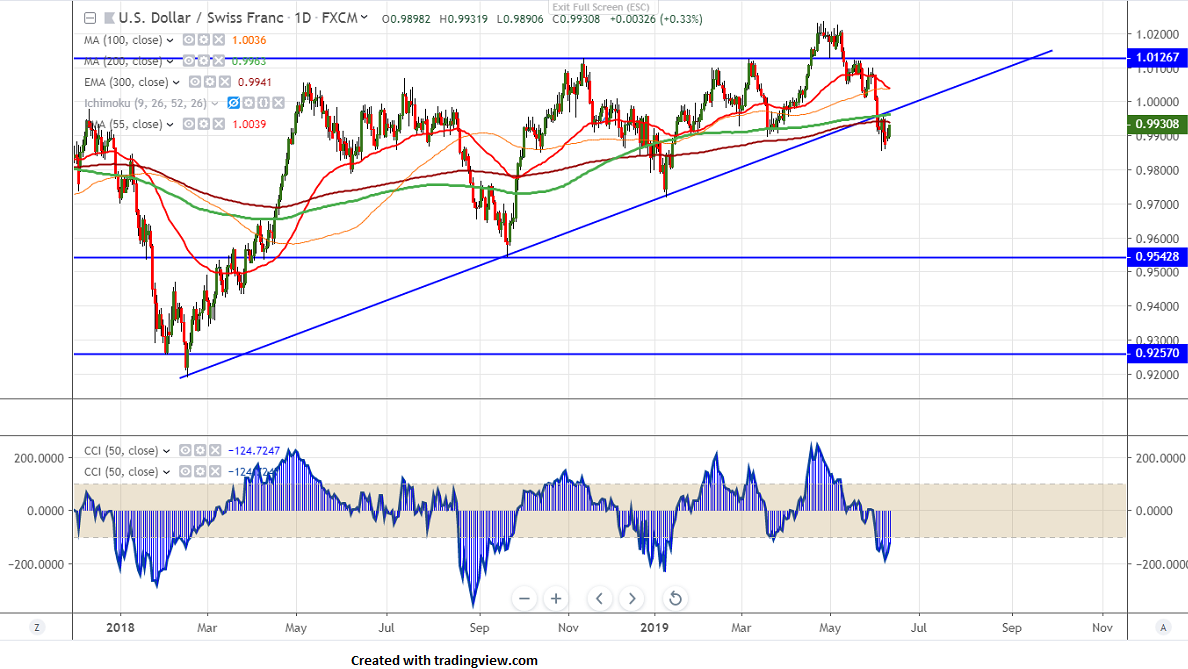Viewport: 1188px width, 669px height.
Task: Open timezone settings at bottom left corner
Action: point(37,627)
